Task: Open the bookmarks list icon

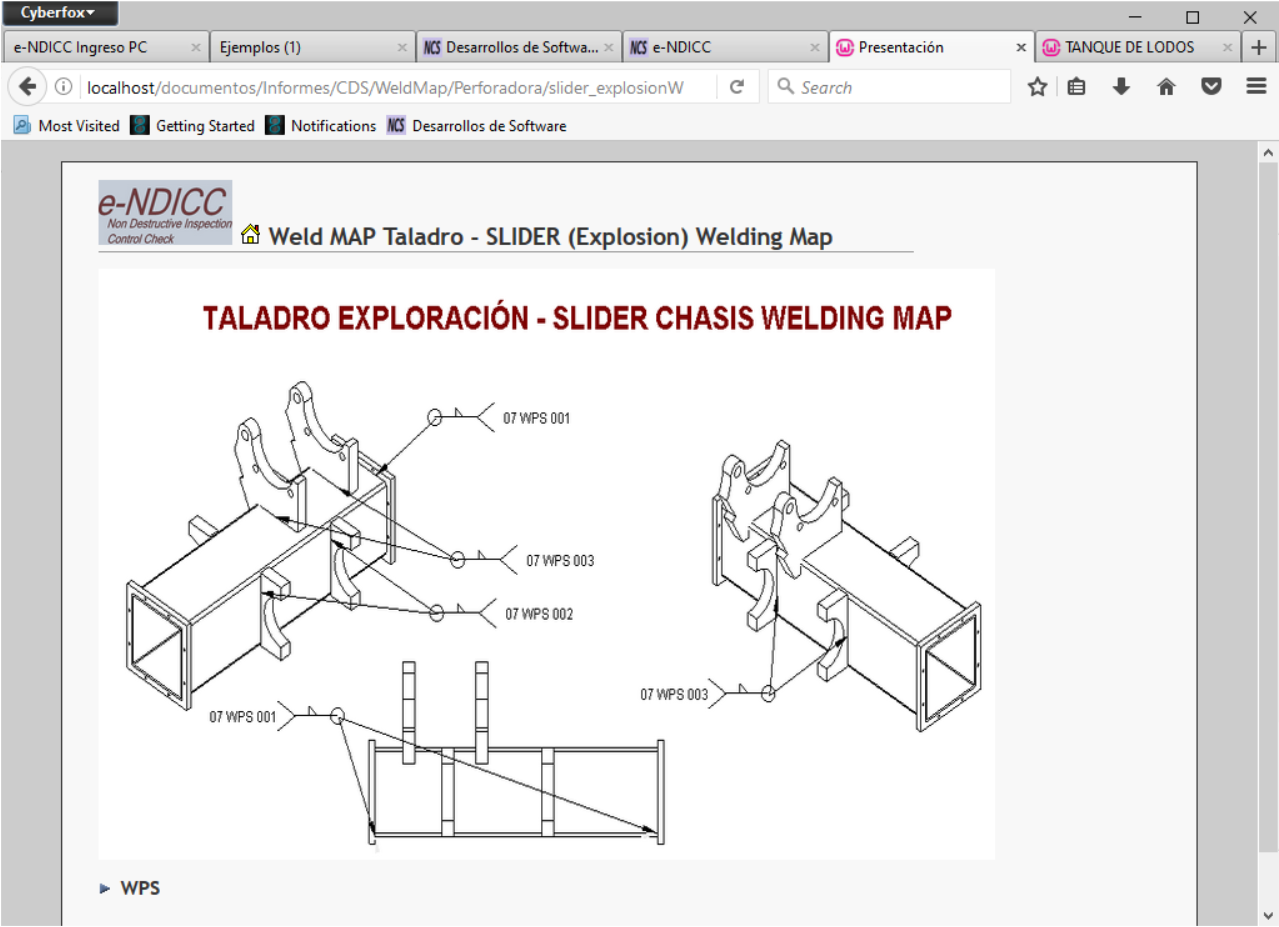Action: tap(1076, 87)
